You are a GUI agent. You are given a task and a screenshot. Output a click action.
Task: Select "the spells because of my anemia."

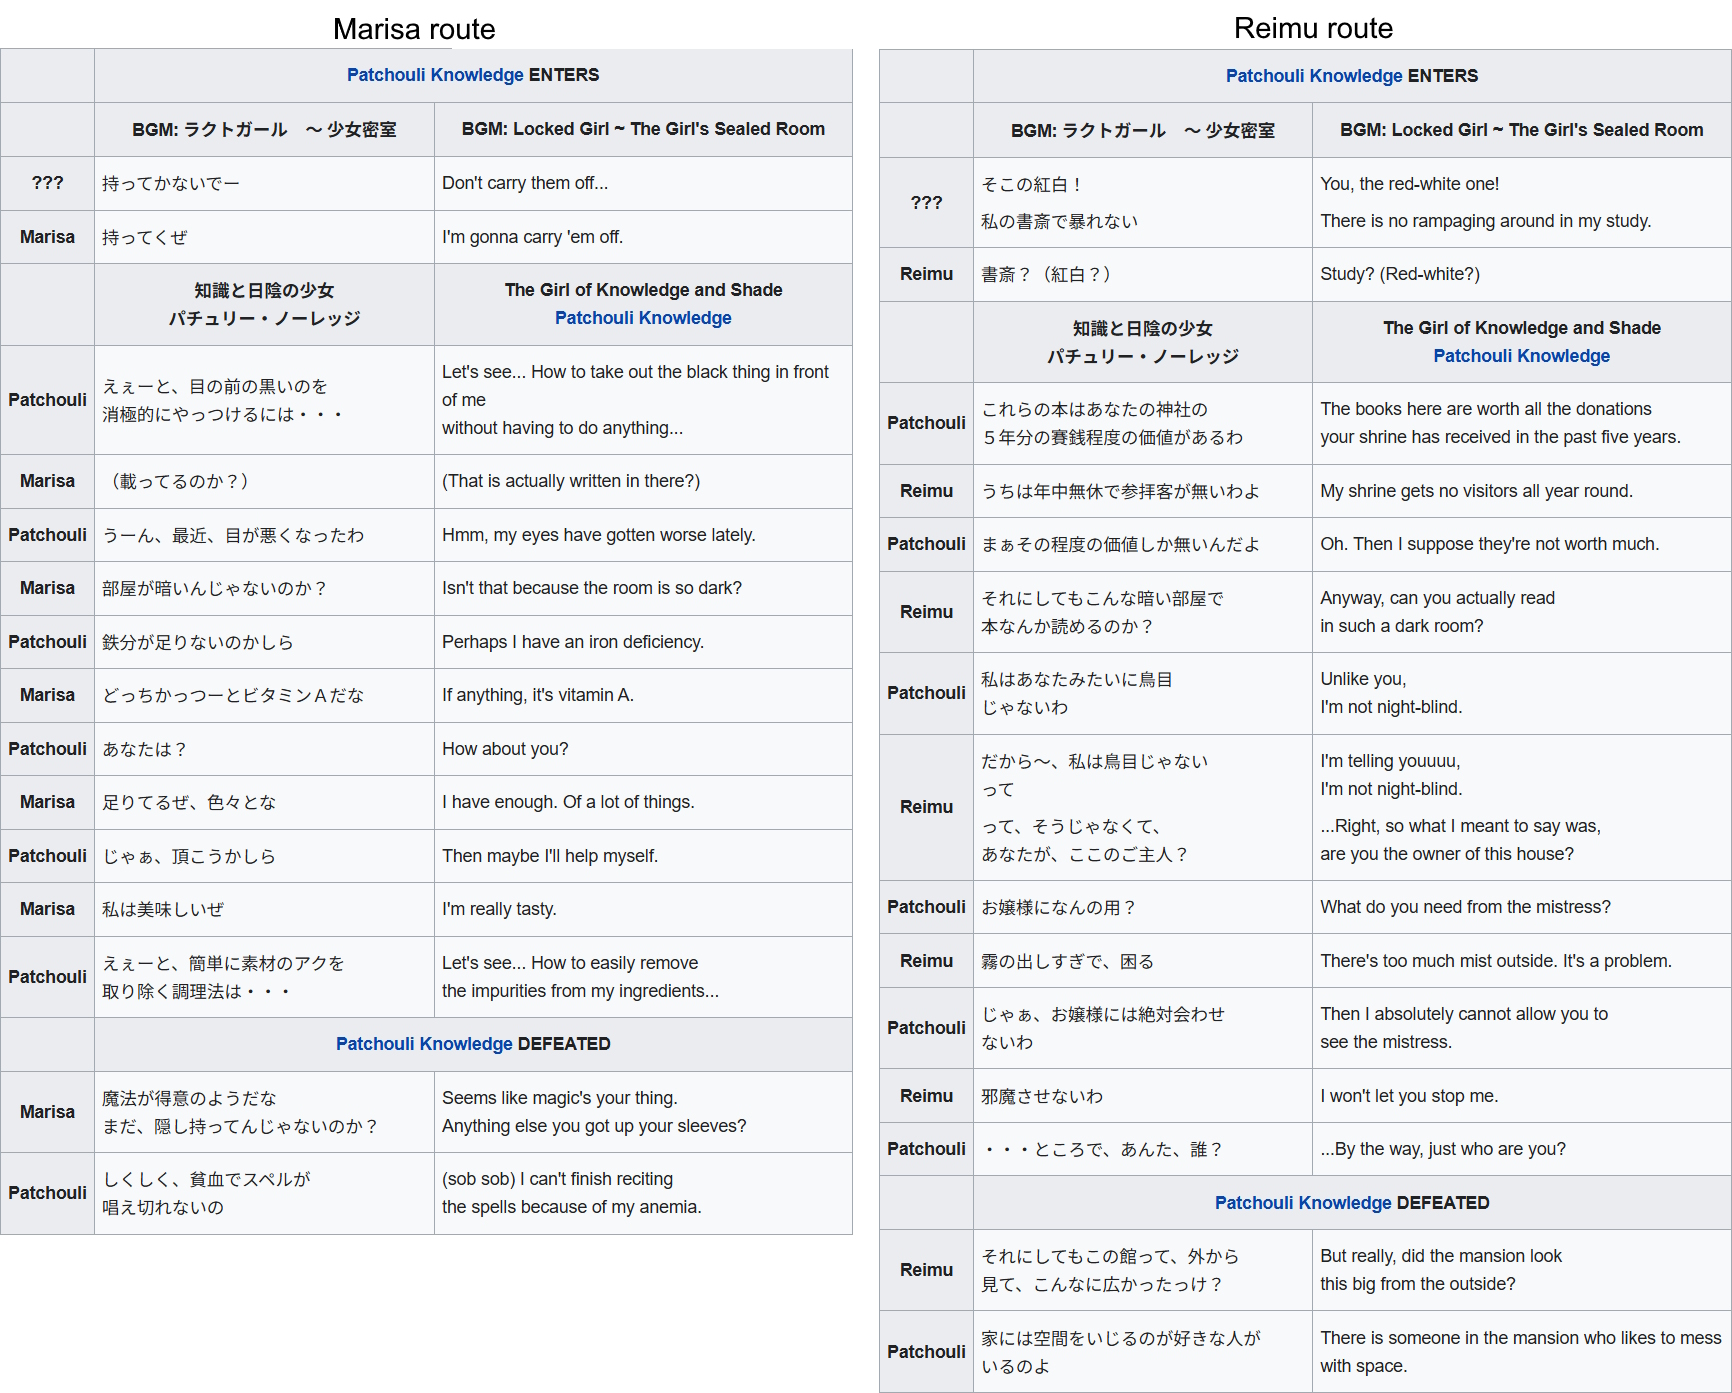pyautogui.click(x=572, y=1207)
